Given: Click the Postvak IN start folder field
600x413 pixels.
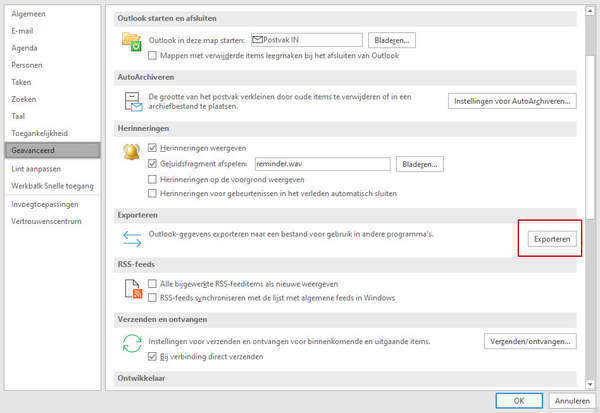Looking at the screenshot, I should [307, 40].
